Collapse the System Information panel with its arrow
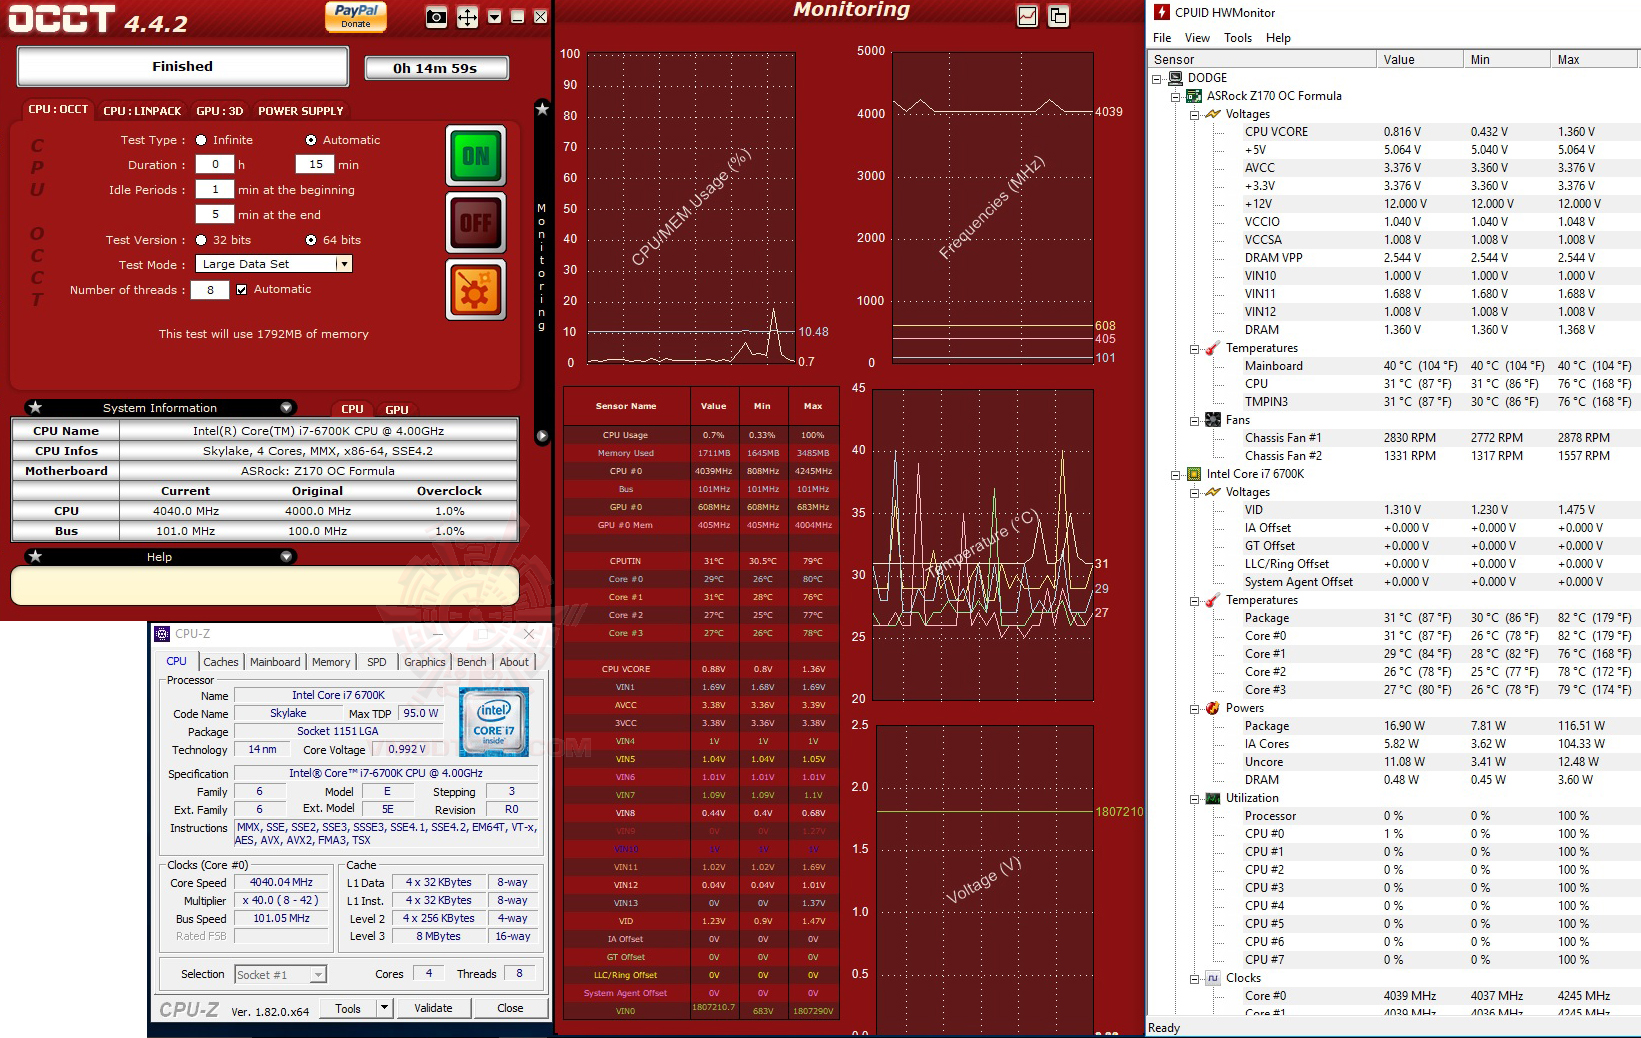The height and width of the screenshot is (1038, 1641). [287, 407]
